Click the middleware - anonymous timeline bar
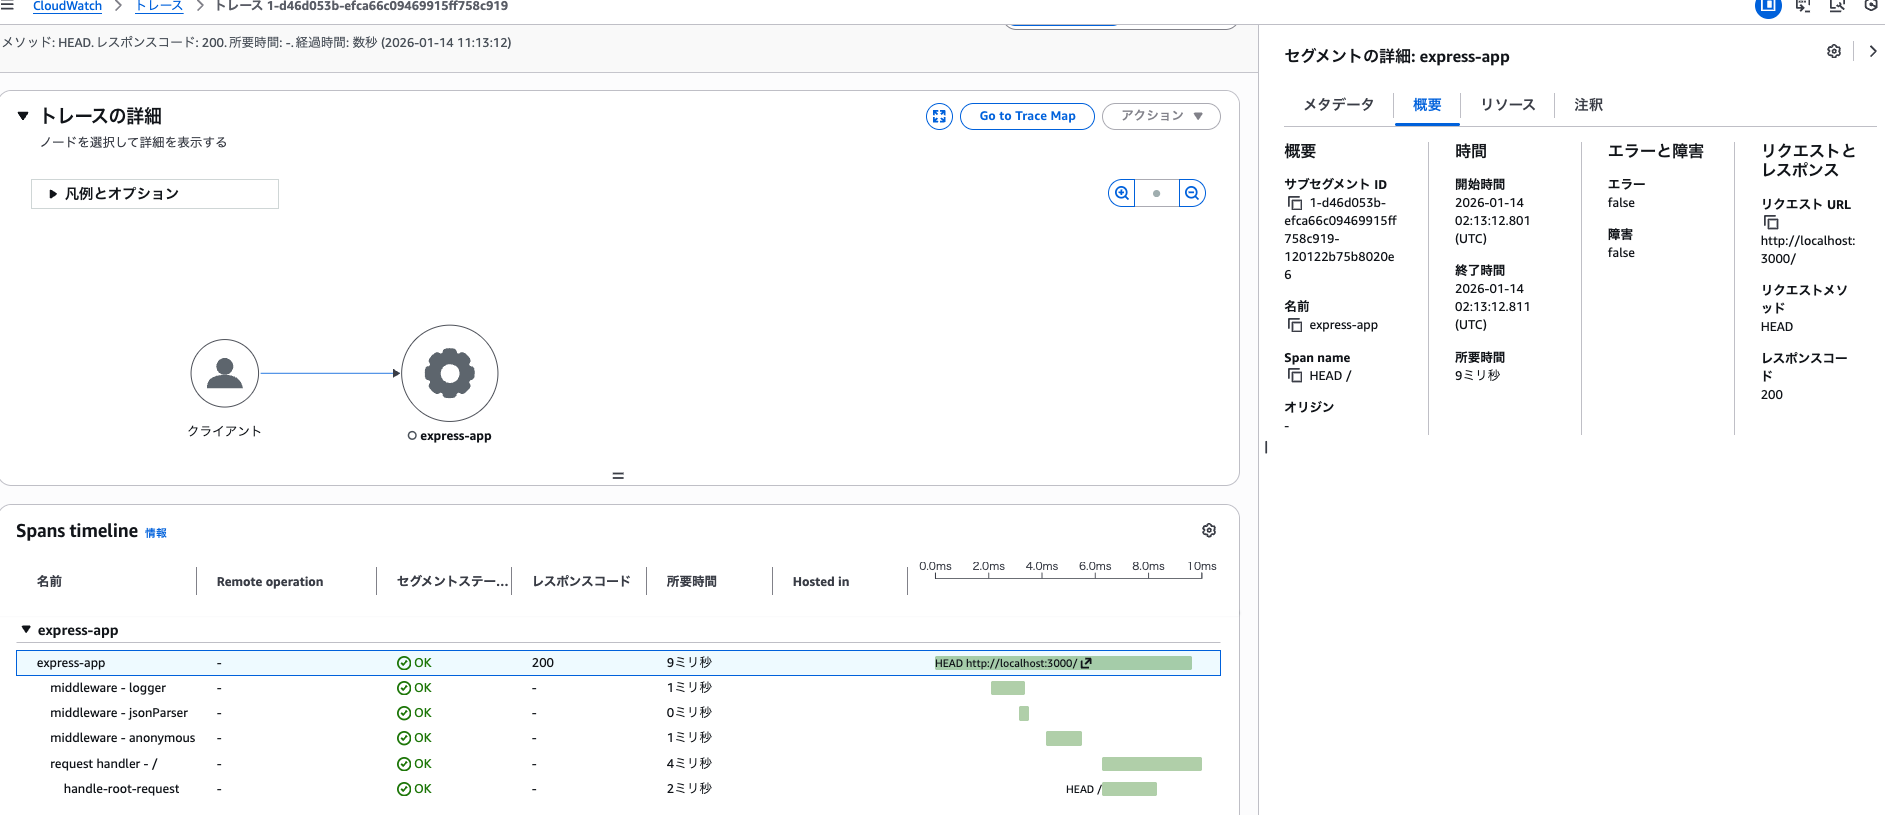Image resolution: width=1885 pixels, height=815 pixels. tap(1064, 738)
